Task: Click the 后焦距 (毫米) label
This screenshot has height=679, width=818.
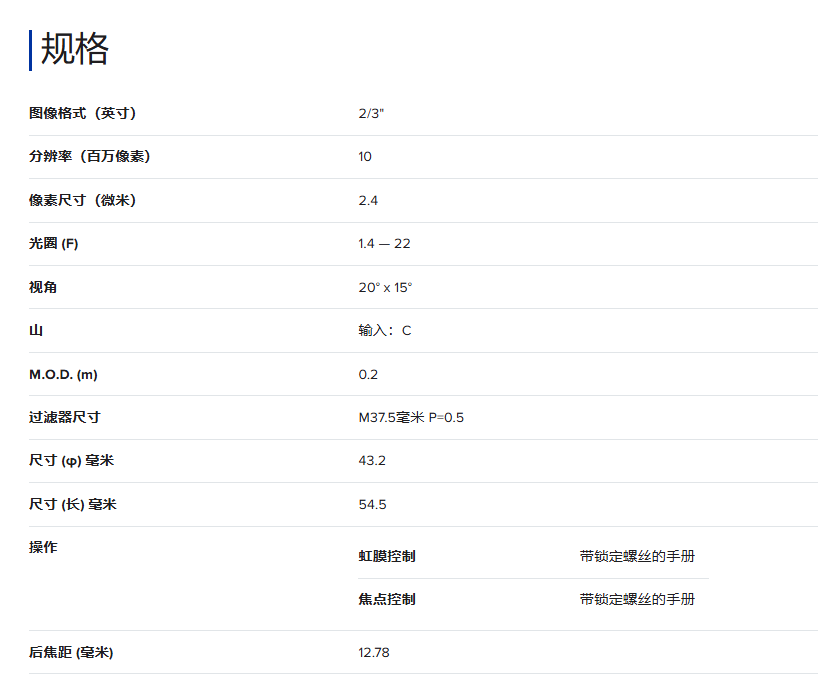Action: (x=71, y=652)
